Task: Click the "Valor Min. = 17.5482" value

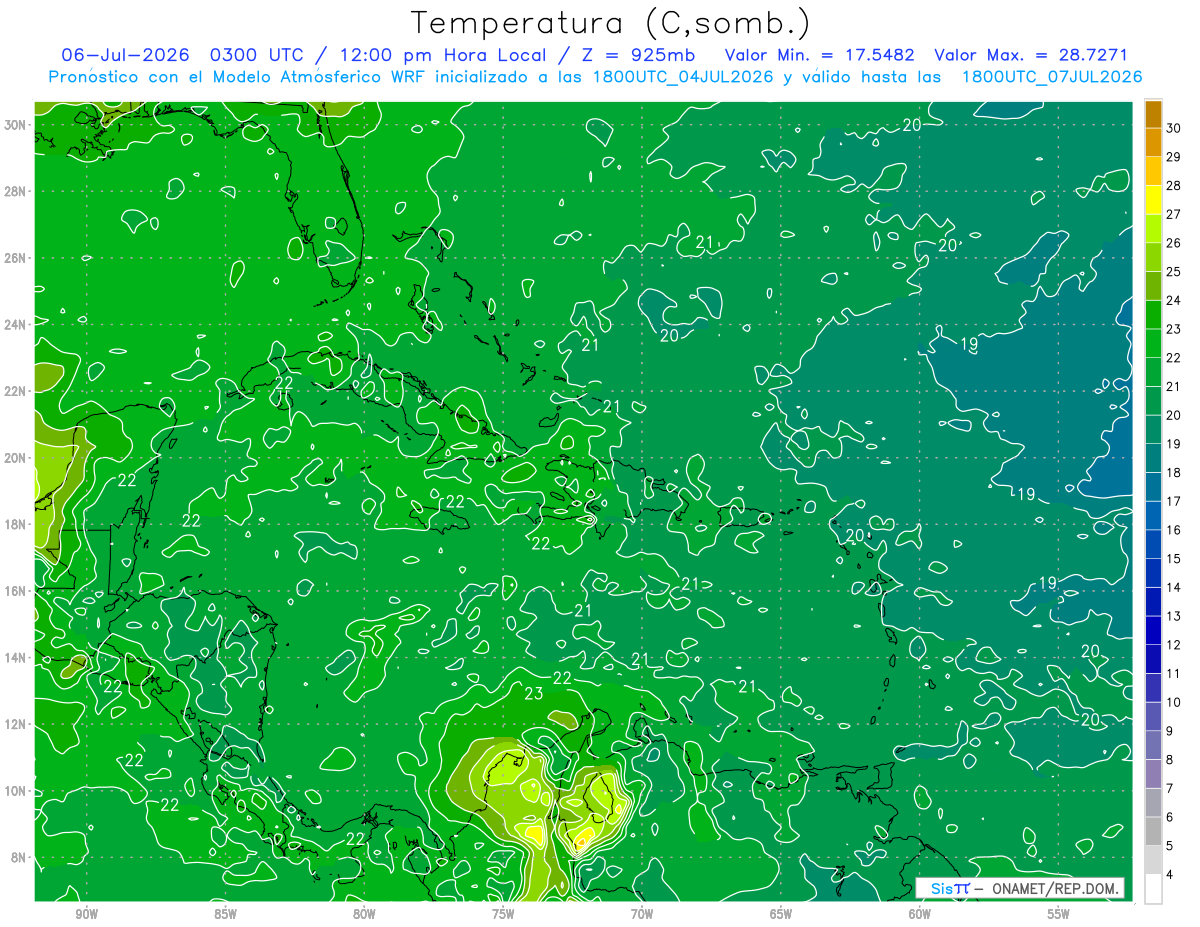Action: coord(821,54)
